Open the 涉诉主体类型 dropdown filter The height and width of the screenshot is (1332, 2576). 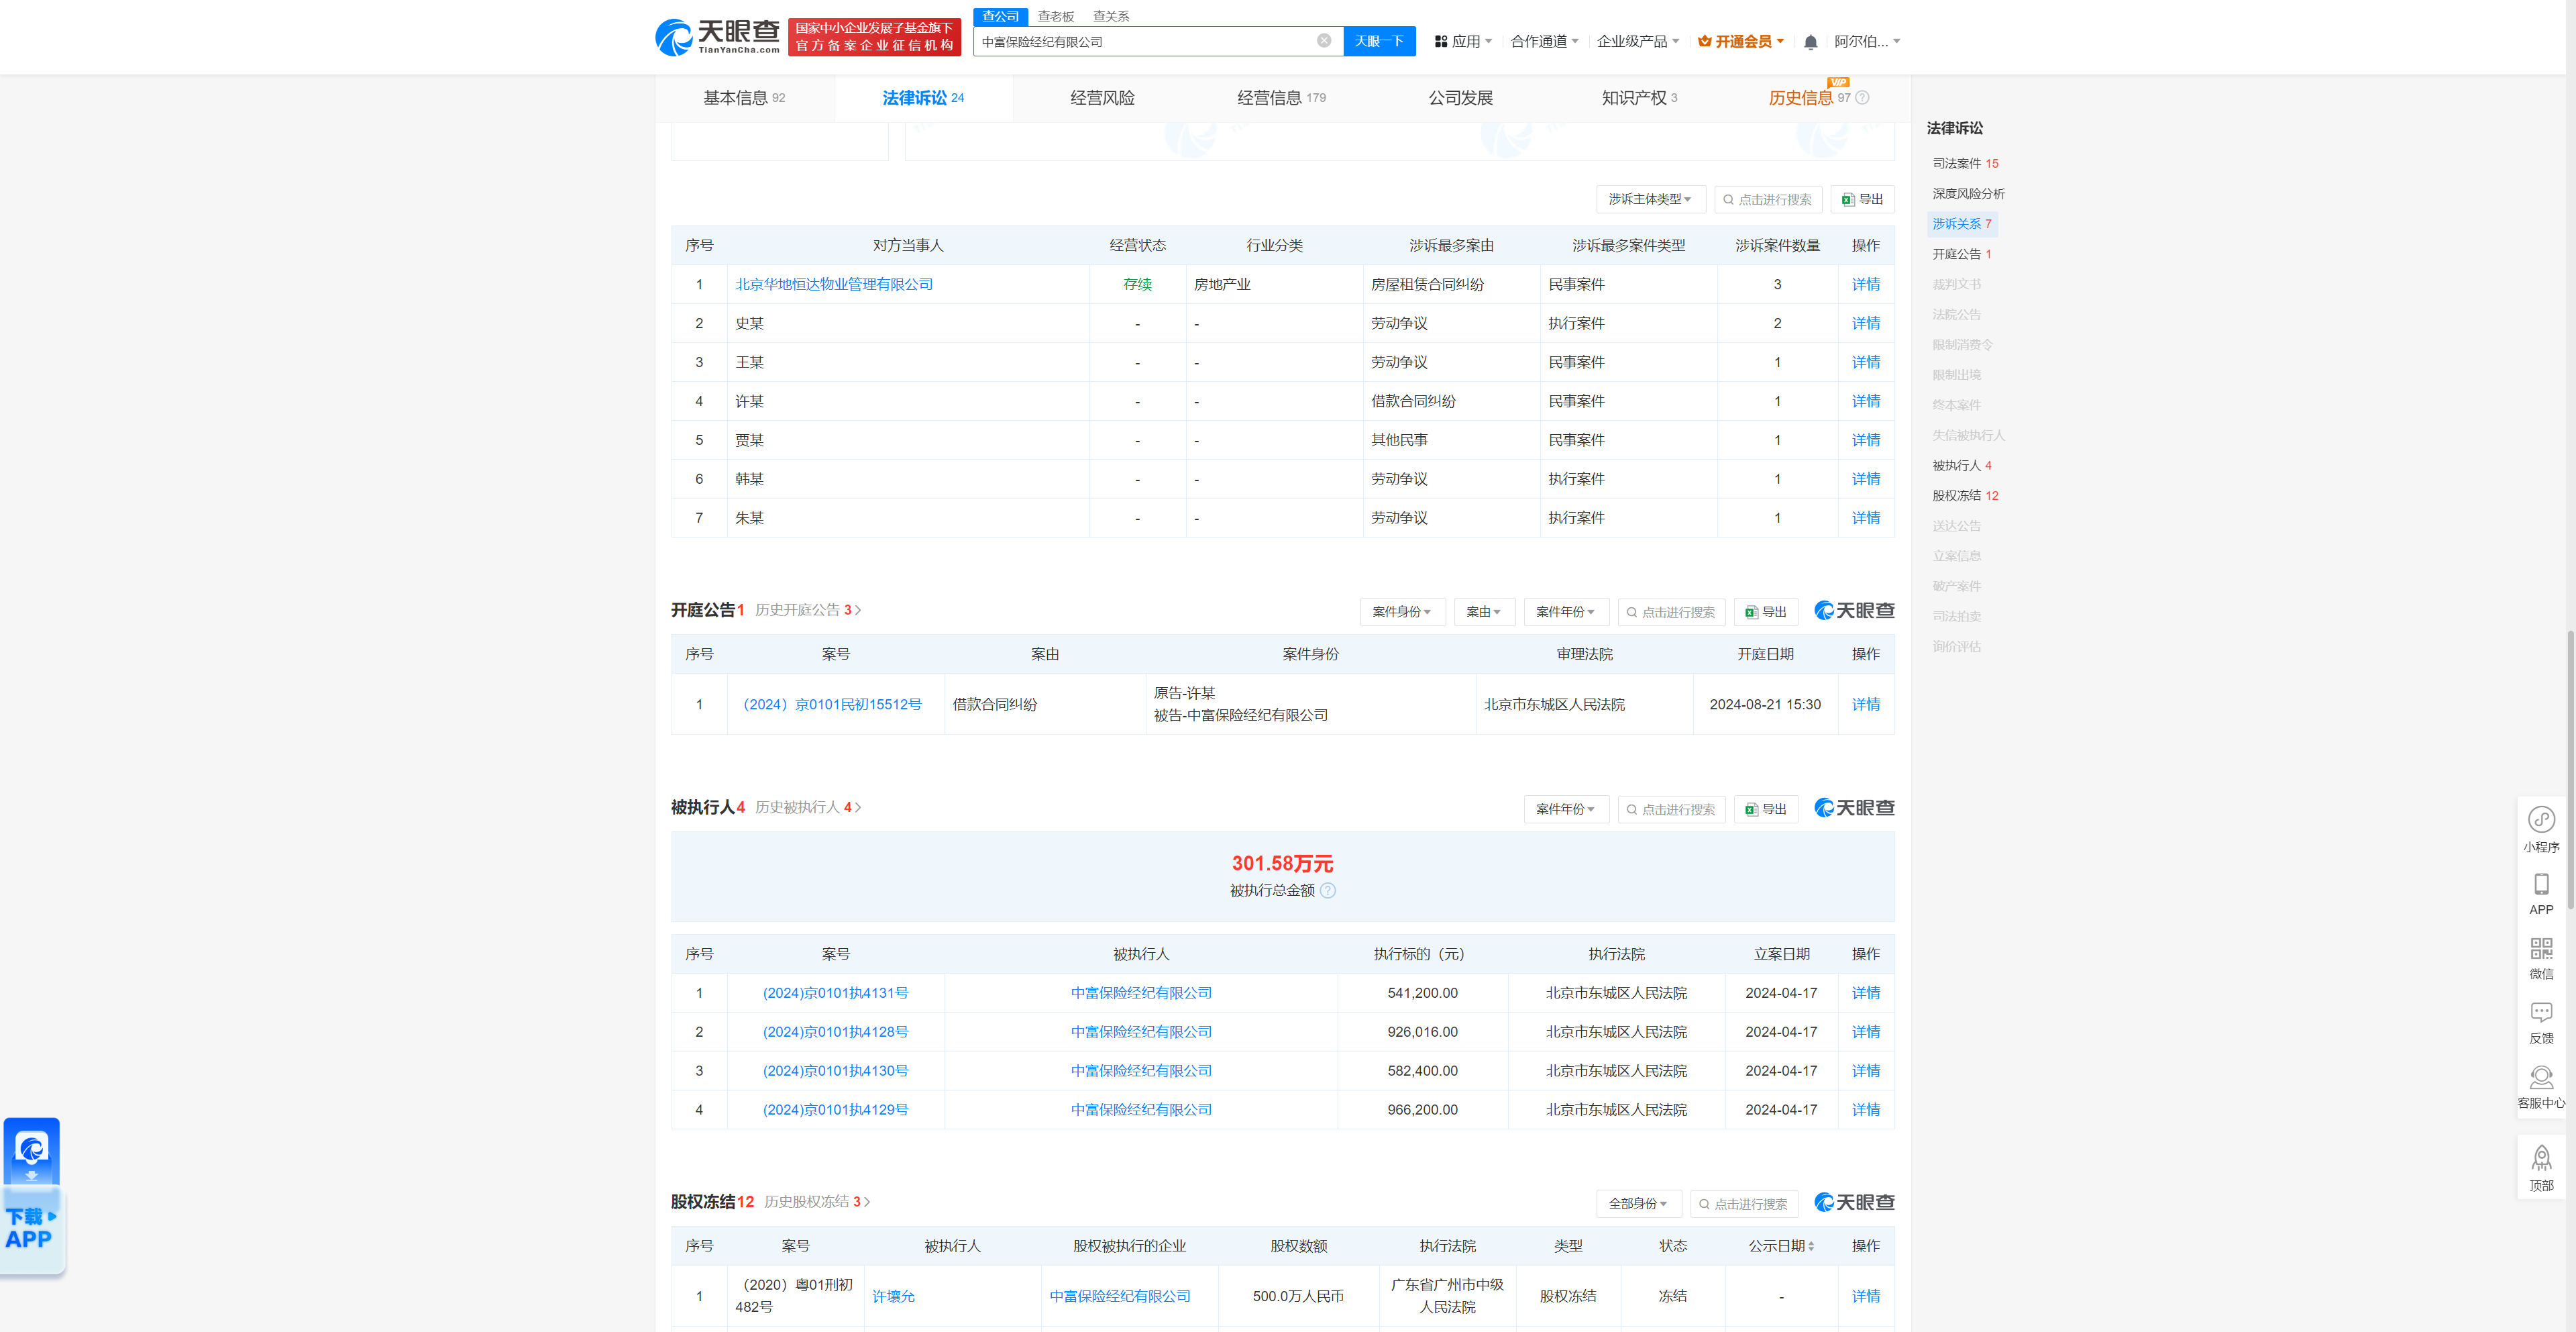coord(1650,200)
